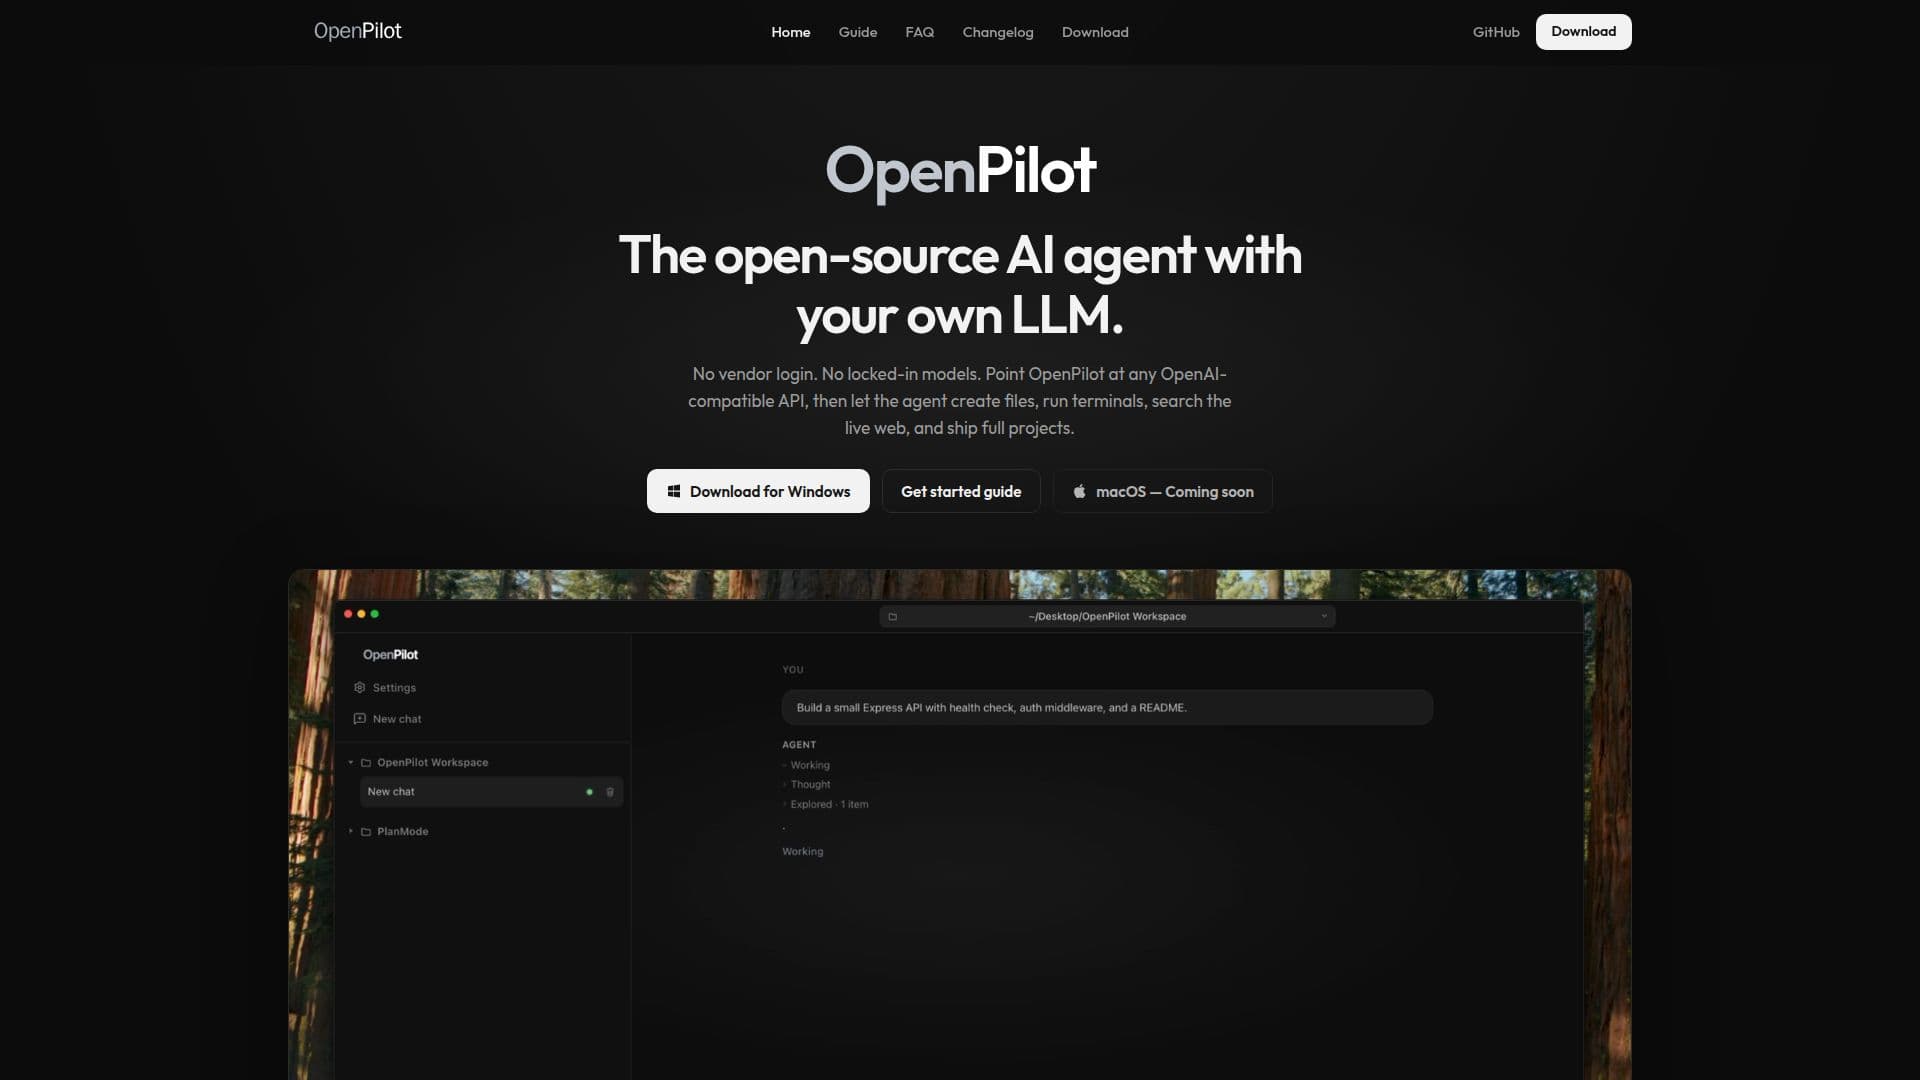1920x1080 pixels.
Task: Click the white Download button in header
Action: point(1583,32)
